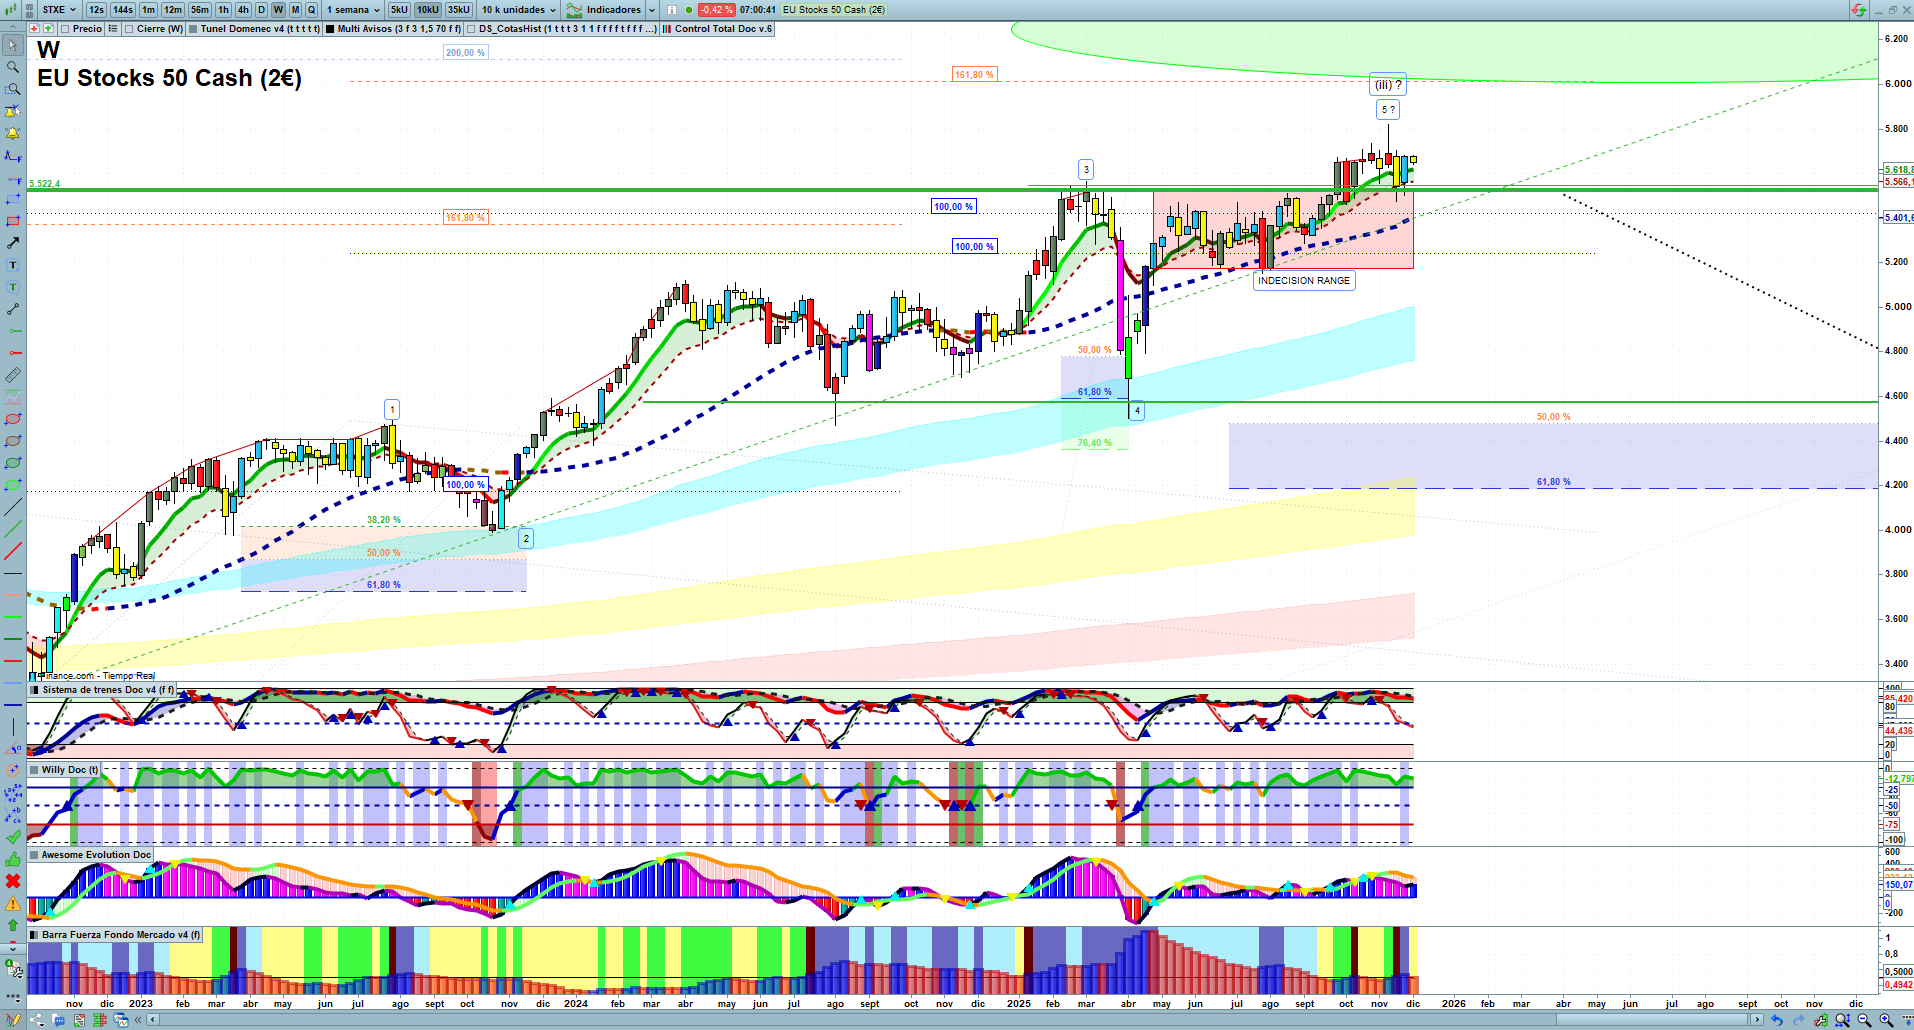Toggle the Precio checkbox
This screenshot has height=1030, width=1914.
coord(66,29)
